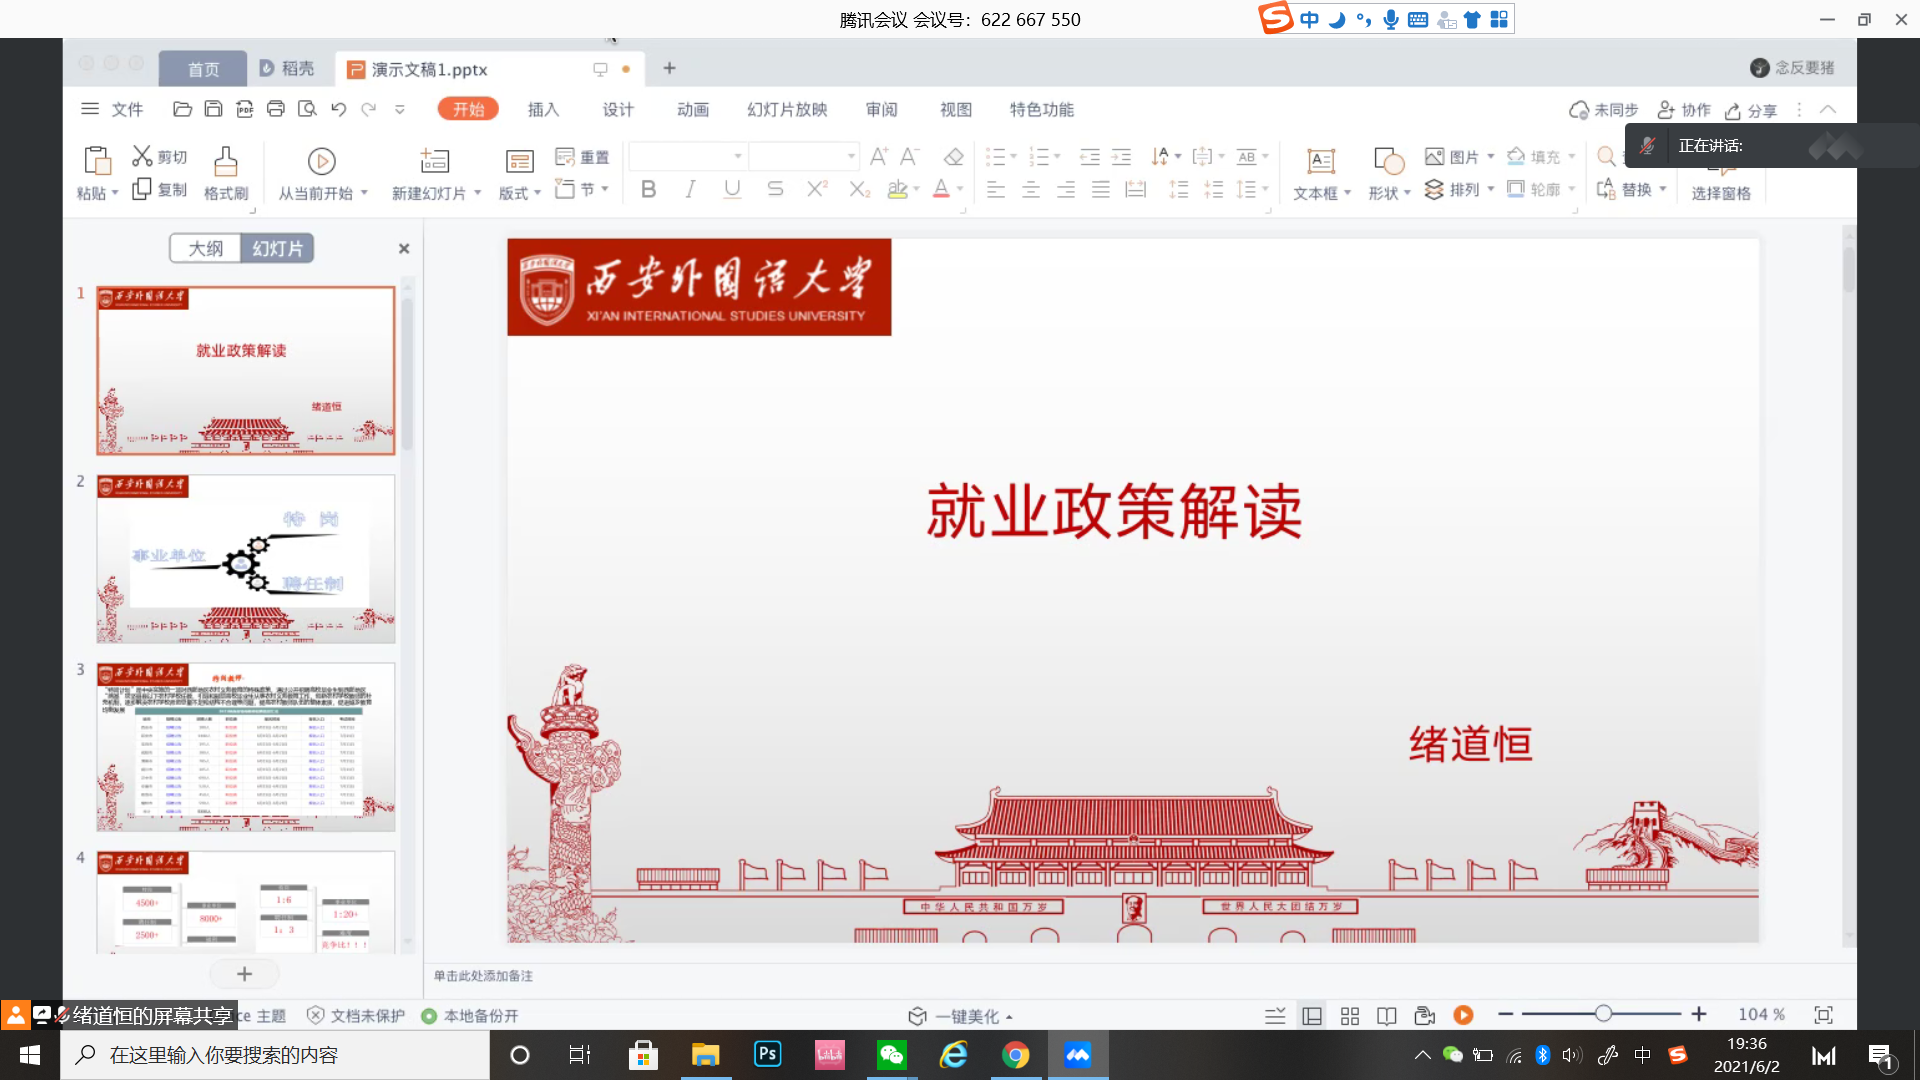The image size is (1920, 1080).
Task: Open the Insert (插入) ribbon tab
Action: pos(543,109)
